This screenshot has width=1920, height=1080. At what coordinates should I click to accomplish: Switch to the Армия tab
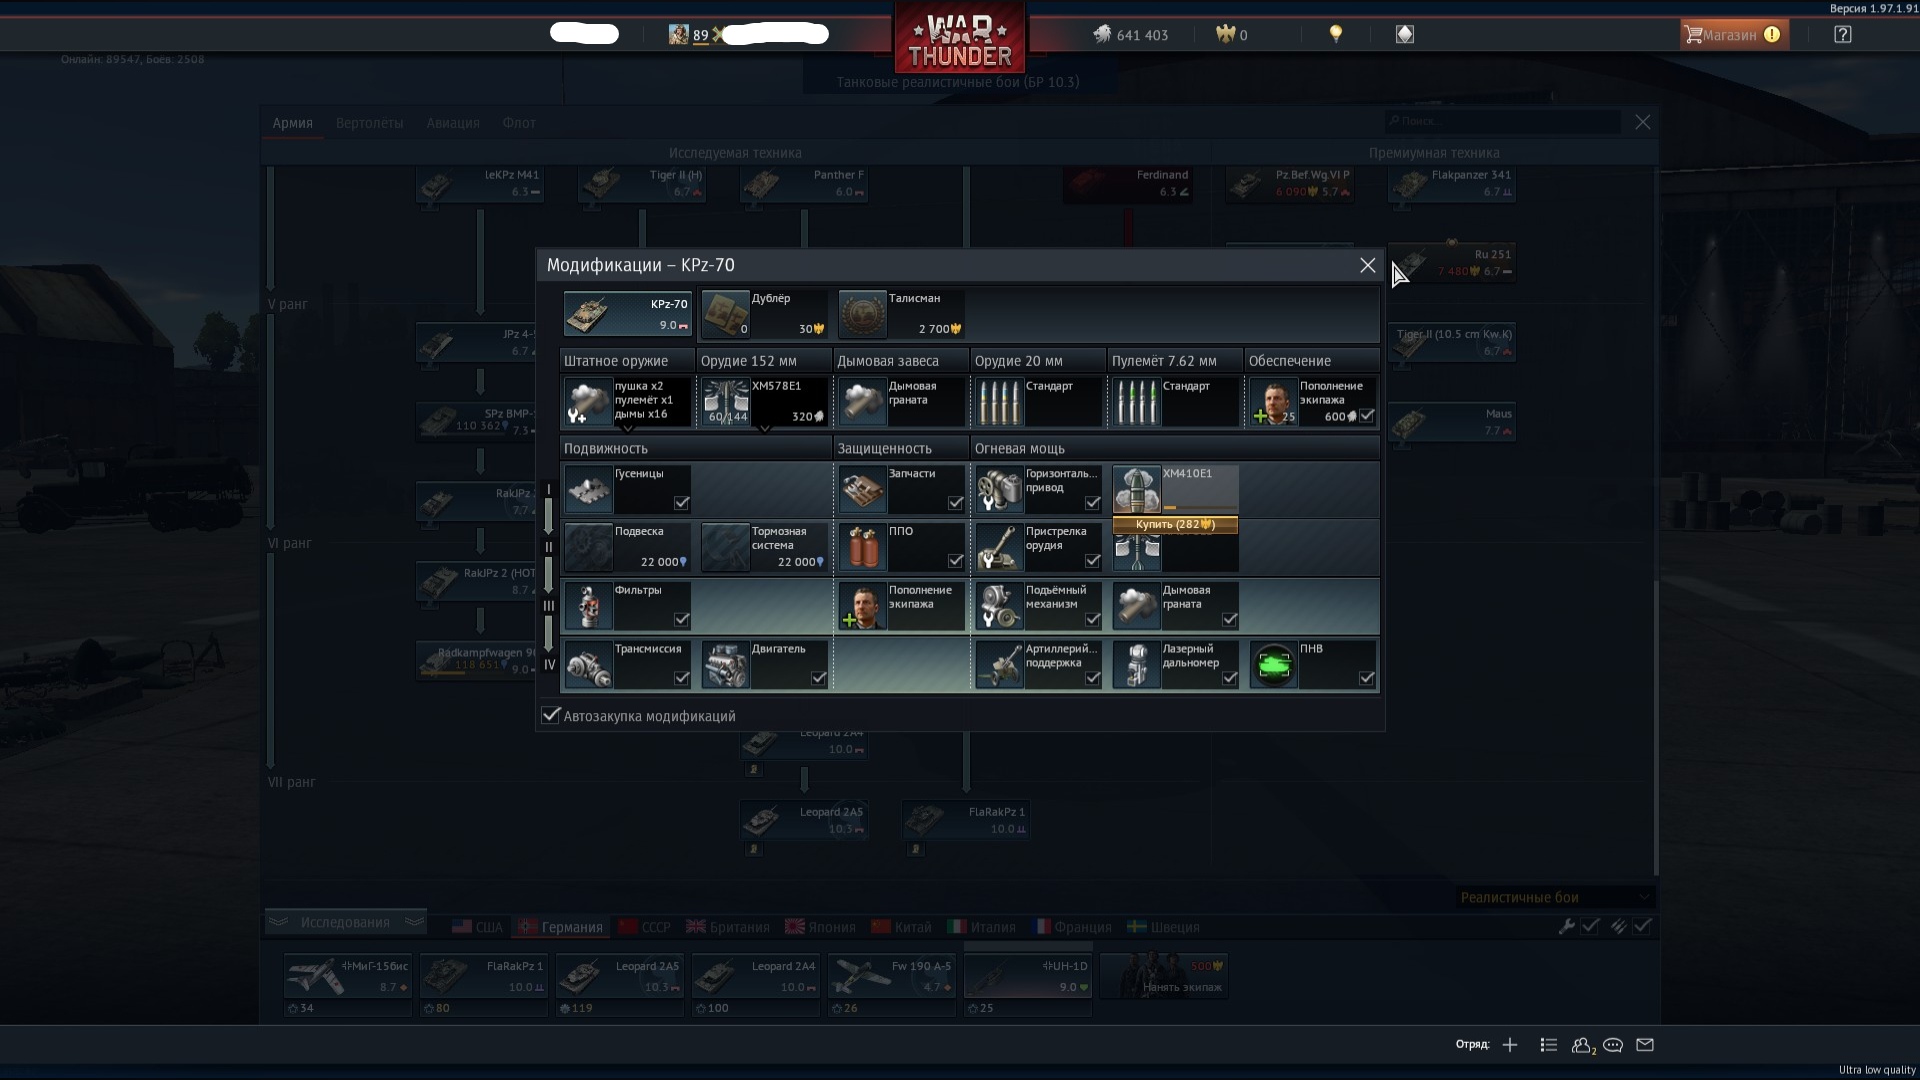(x=293, y=123)
